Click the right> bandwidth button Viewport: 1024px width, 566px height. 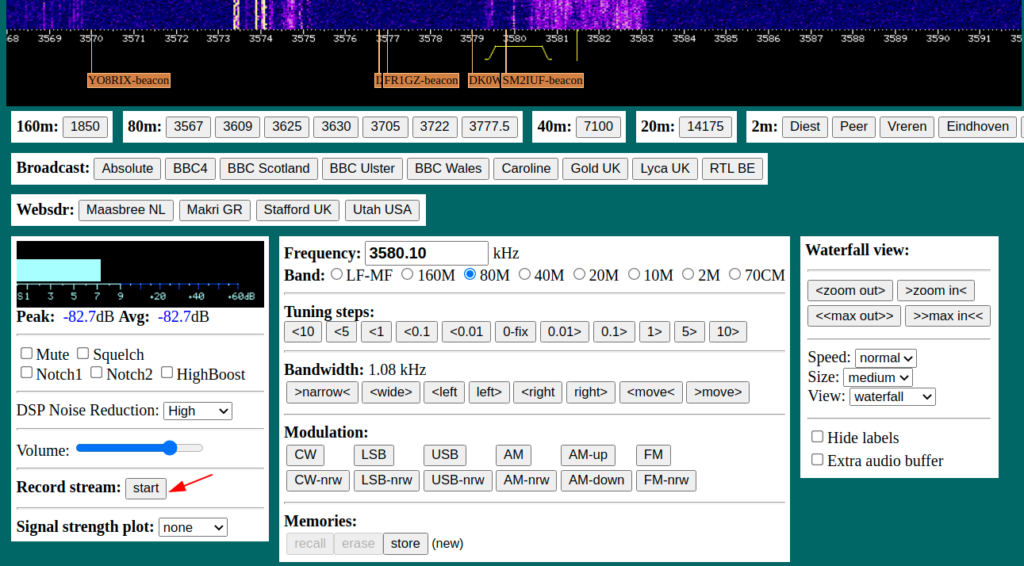590,392
